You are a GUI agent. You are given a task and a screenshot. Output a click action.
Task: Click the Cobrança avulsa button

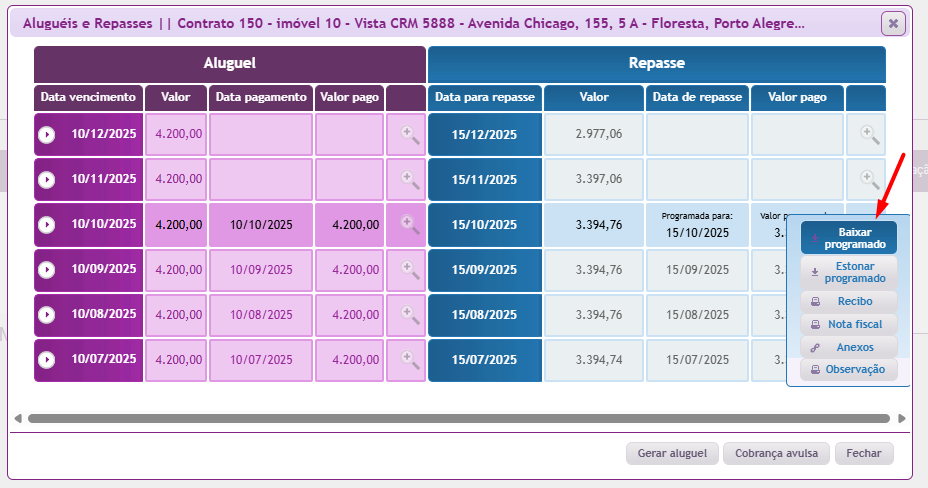(776, 453)
